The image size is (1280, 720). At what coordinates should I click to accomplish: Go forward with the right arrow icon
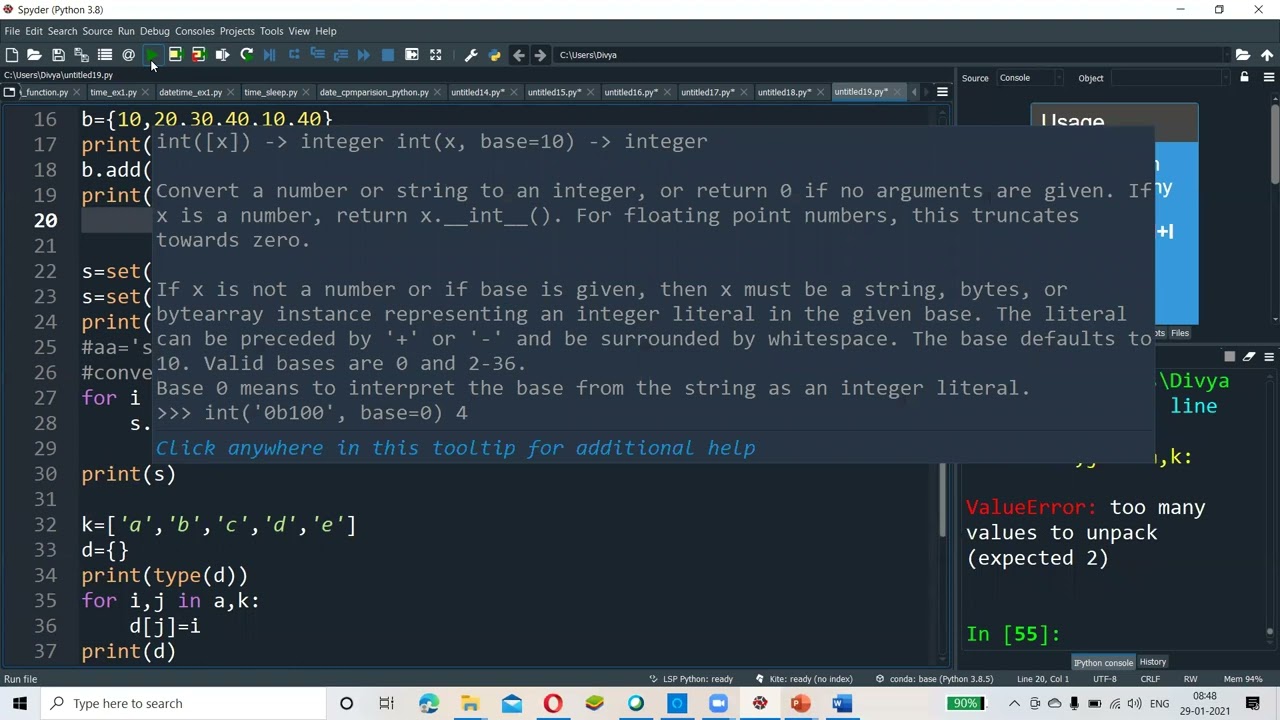pos(541,55)
